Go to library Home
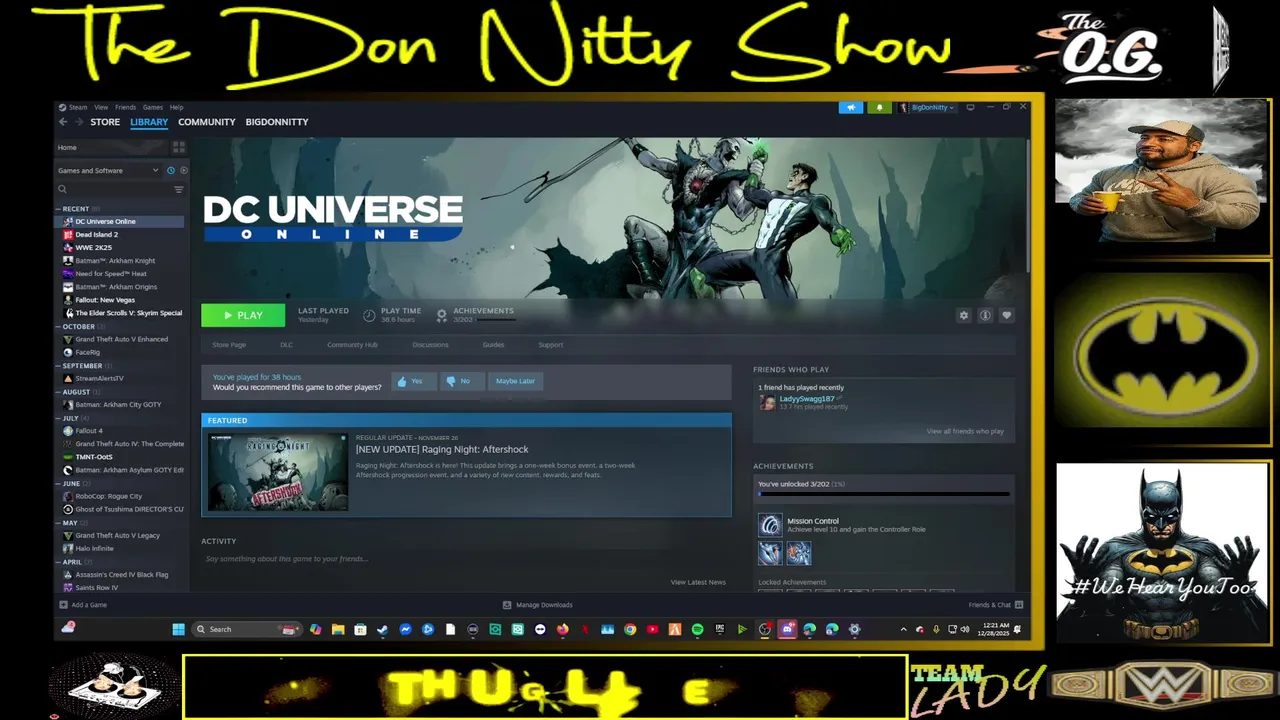 point(67,148)
